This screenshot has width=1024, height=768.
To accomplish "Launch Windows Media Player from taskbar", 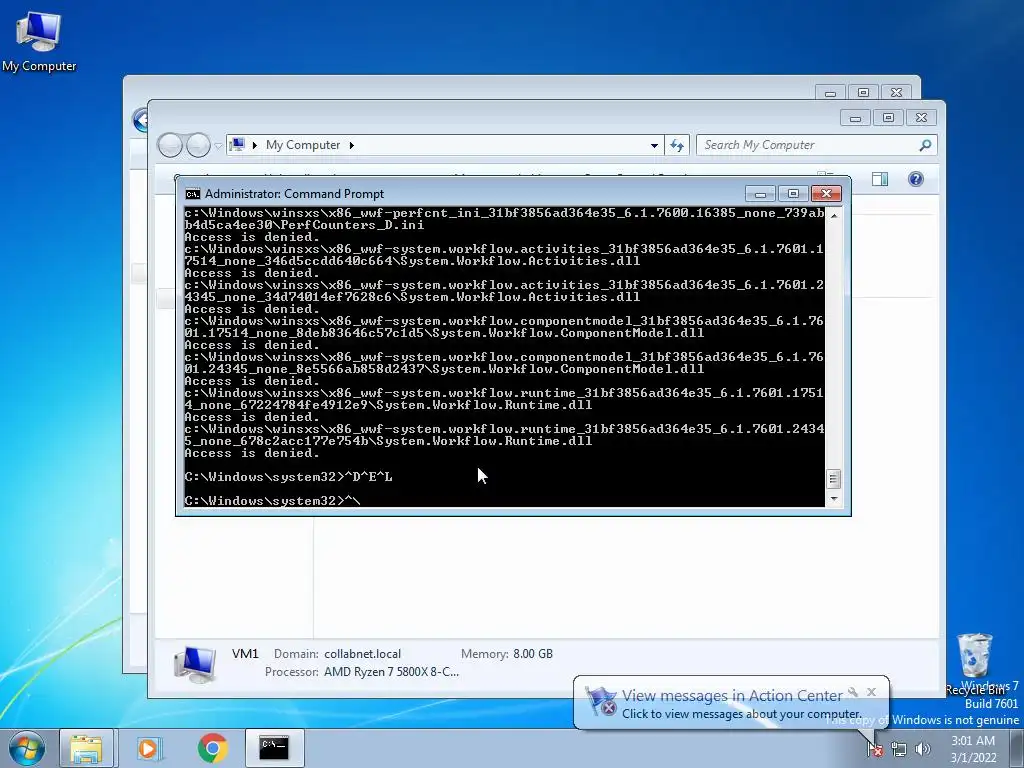I will (x=150, y=748).
